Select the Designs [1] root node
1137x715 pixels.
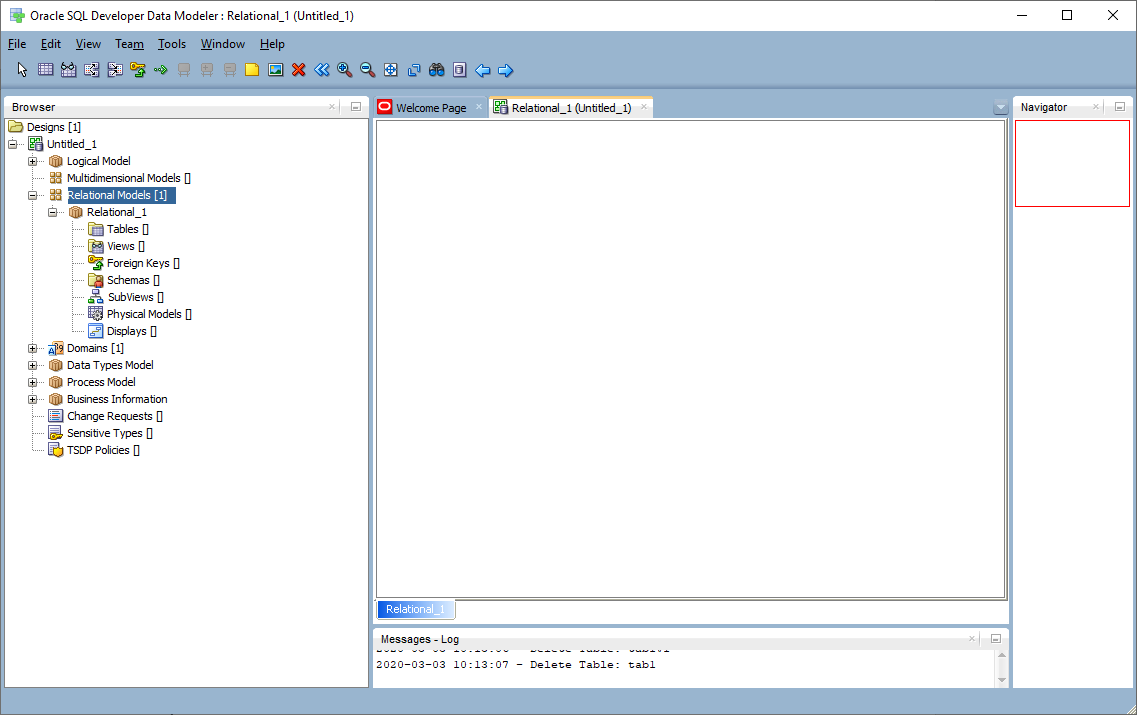click(54, 127)
